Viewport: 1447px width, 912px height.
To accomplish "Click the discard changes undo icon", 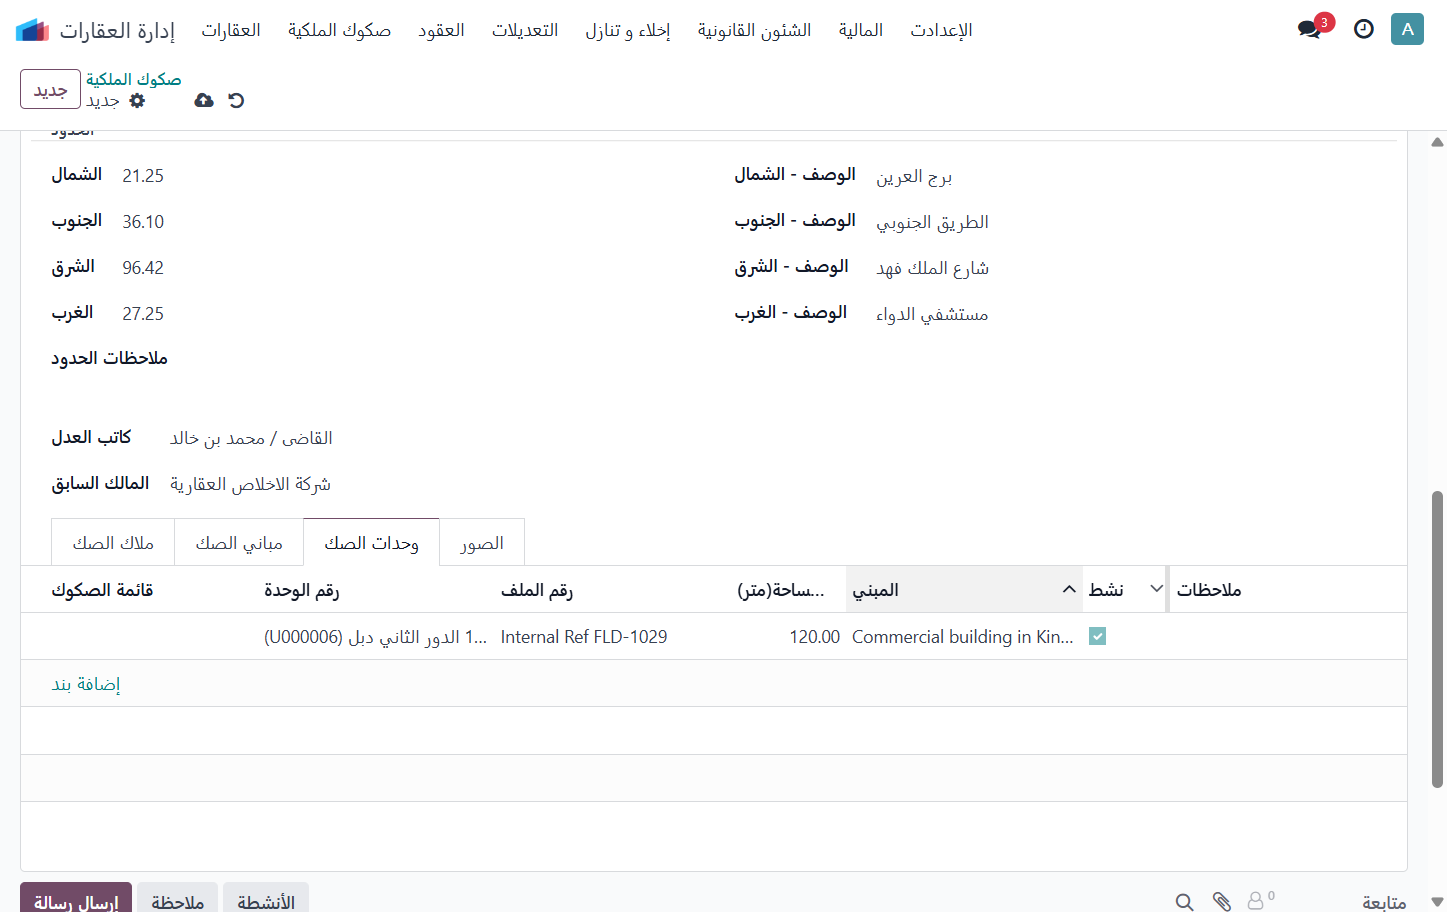I will (x=236, y=100).
